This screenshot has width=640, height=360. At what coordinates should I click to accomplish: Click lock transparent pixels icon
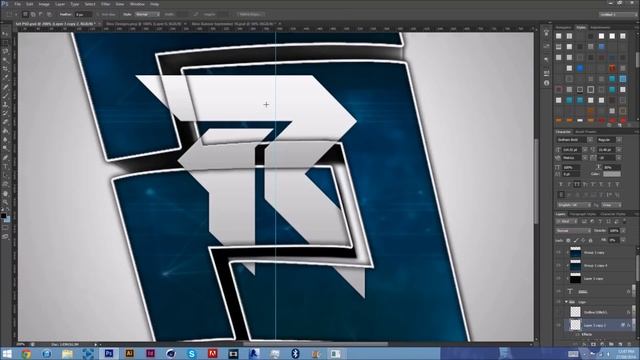pyautogui.click(x=569, y=240)
